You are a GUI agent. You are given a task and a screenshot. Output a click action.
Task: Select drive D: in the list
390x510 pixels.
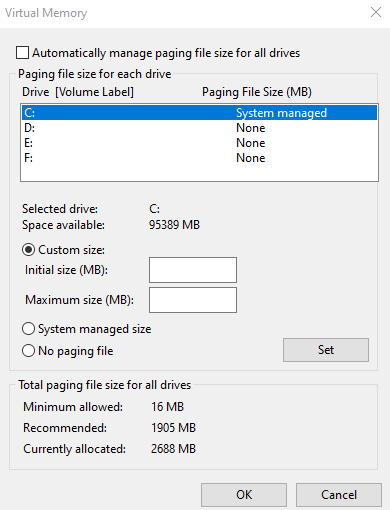pyautogui.click(x=199, y=128)
